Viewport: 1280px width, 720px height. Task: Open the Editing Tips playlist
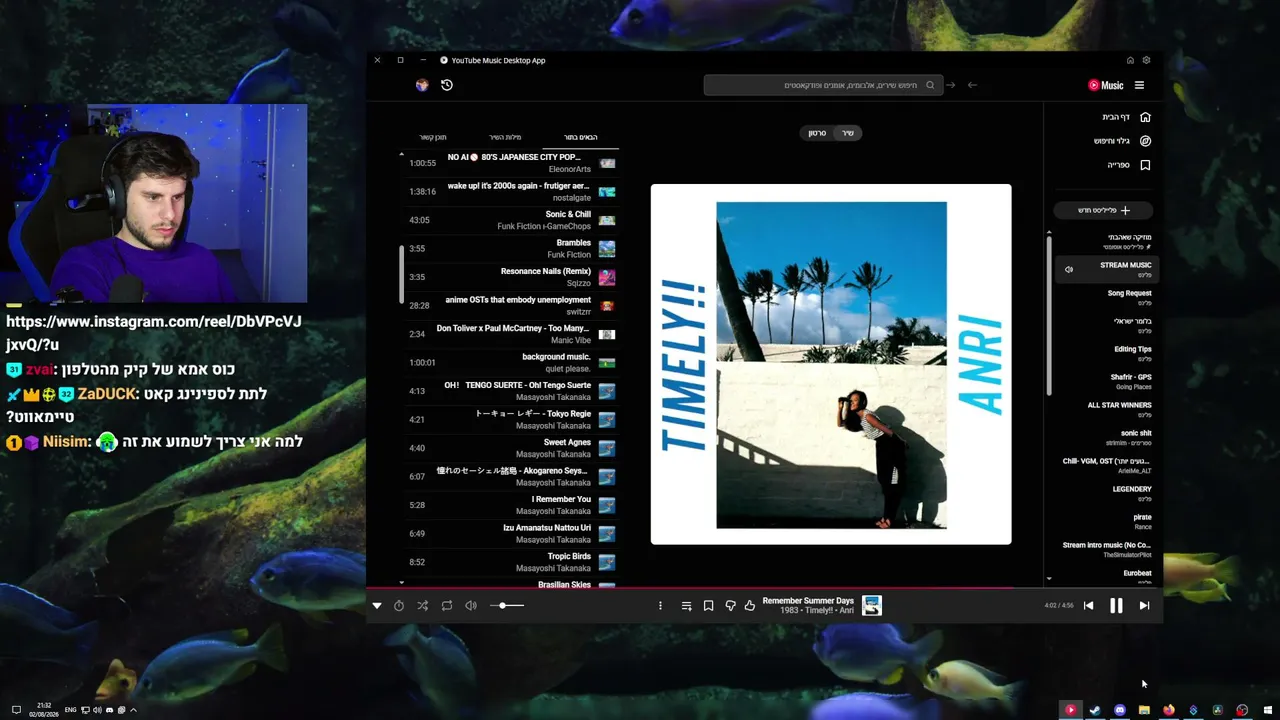click(x=1105, y=353)
